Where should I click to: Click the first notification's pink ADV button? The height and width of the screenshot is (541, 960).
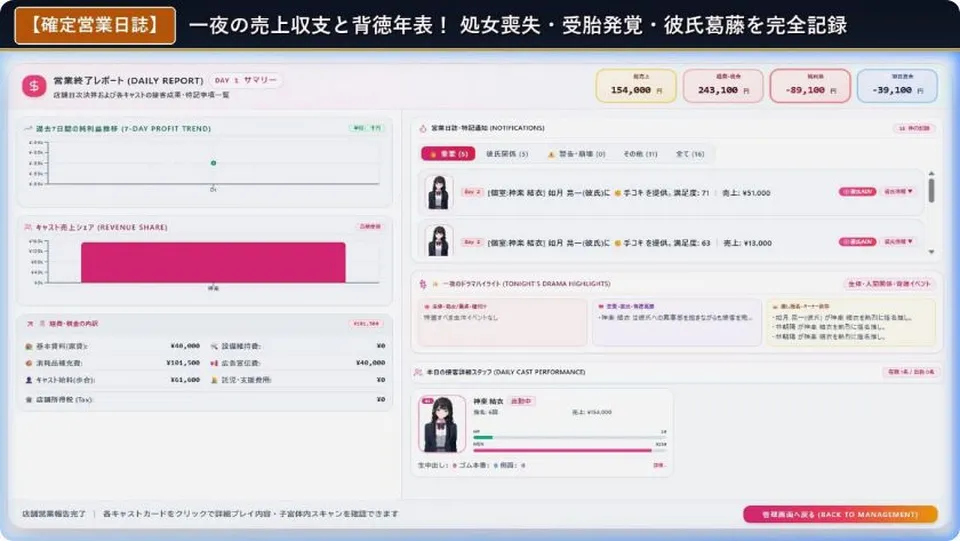click(857, 192)
